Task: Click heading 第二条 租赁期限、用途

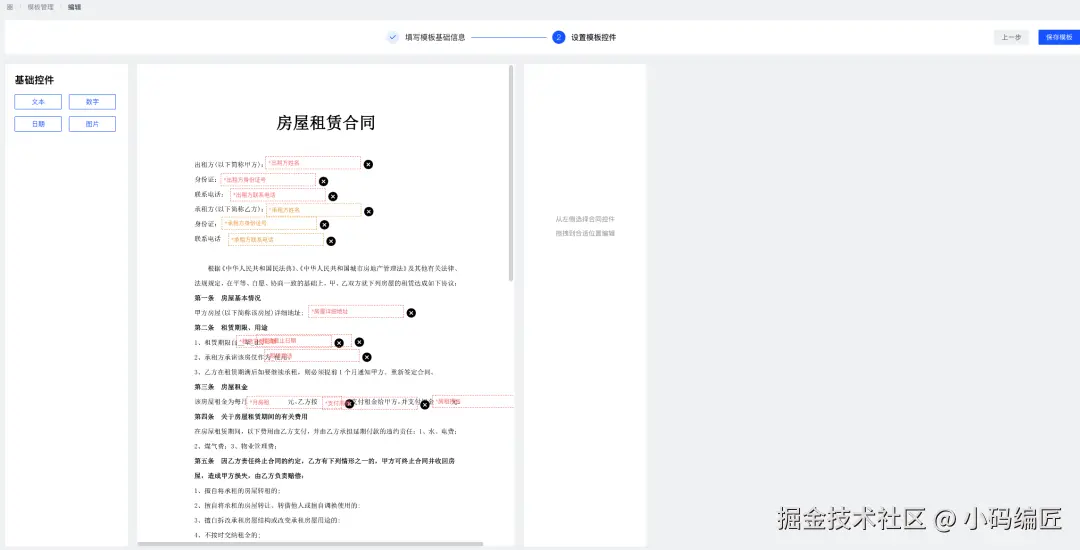Action: point(231,328)
